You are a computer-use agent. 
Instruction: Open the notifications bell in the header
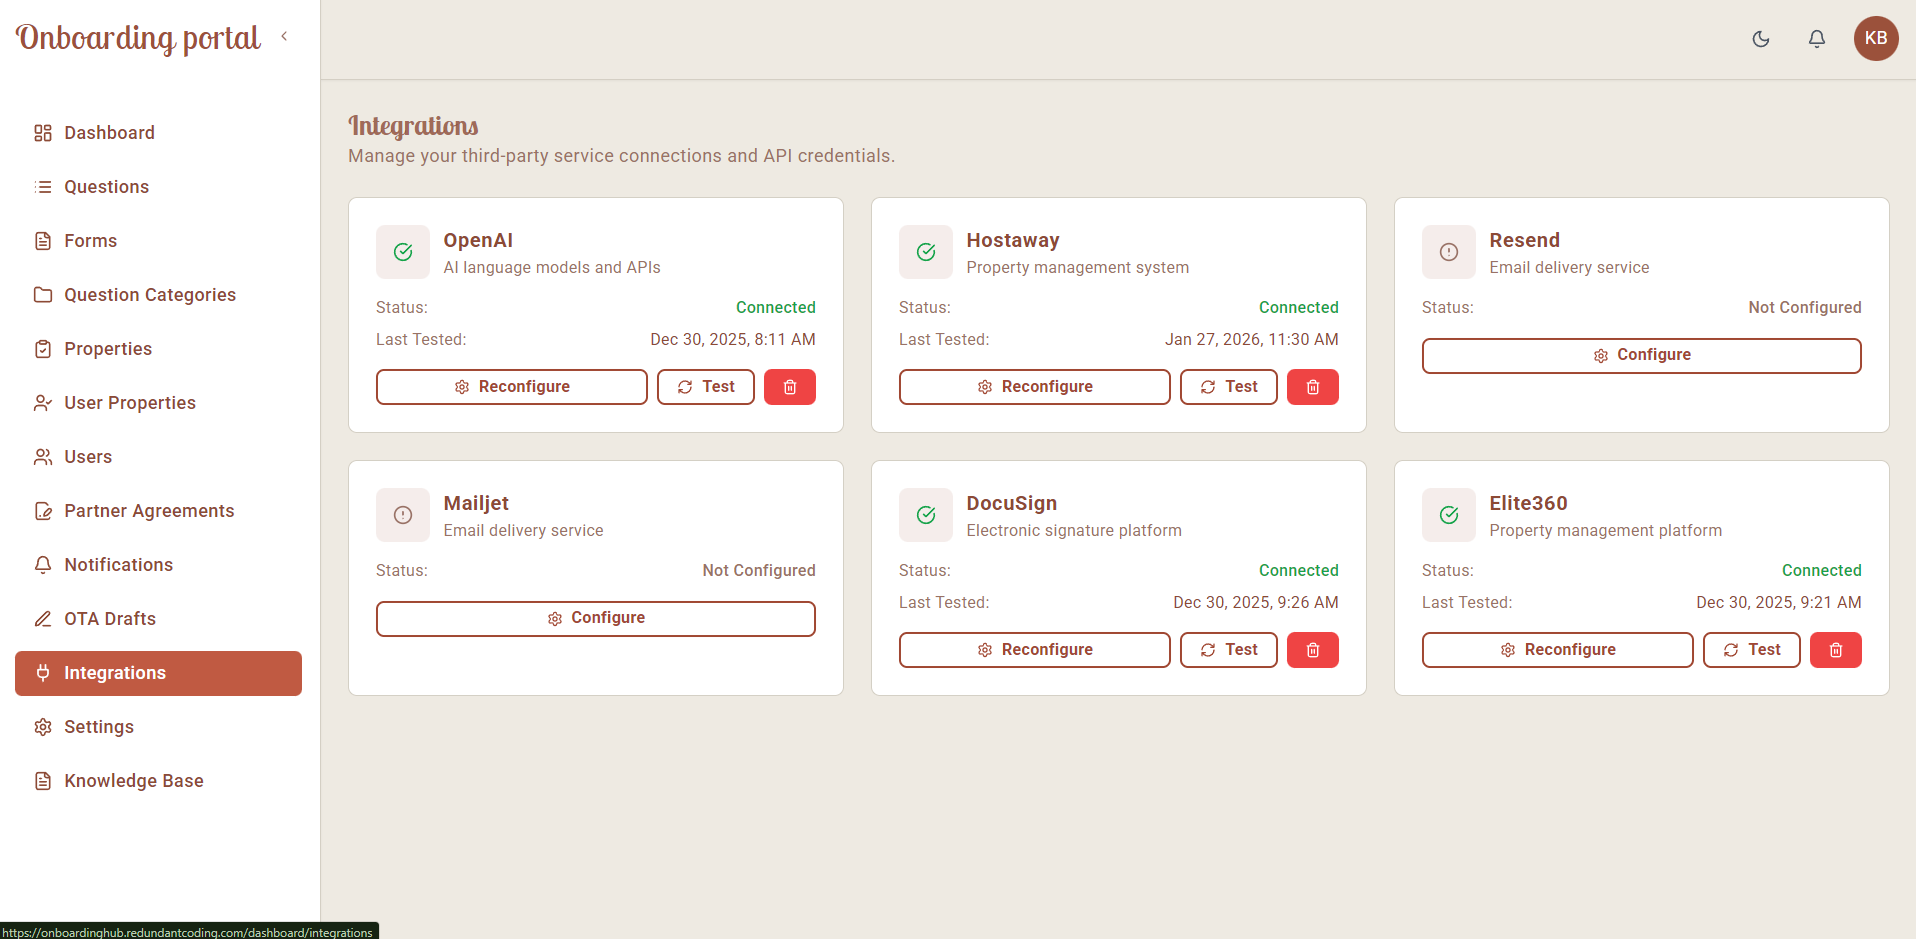(x=1817, y=39)
